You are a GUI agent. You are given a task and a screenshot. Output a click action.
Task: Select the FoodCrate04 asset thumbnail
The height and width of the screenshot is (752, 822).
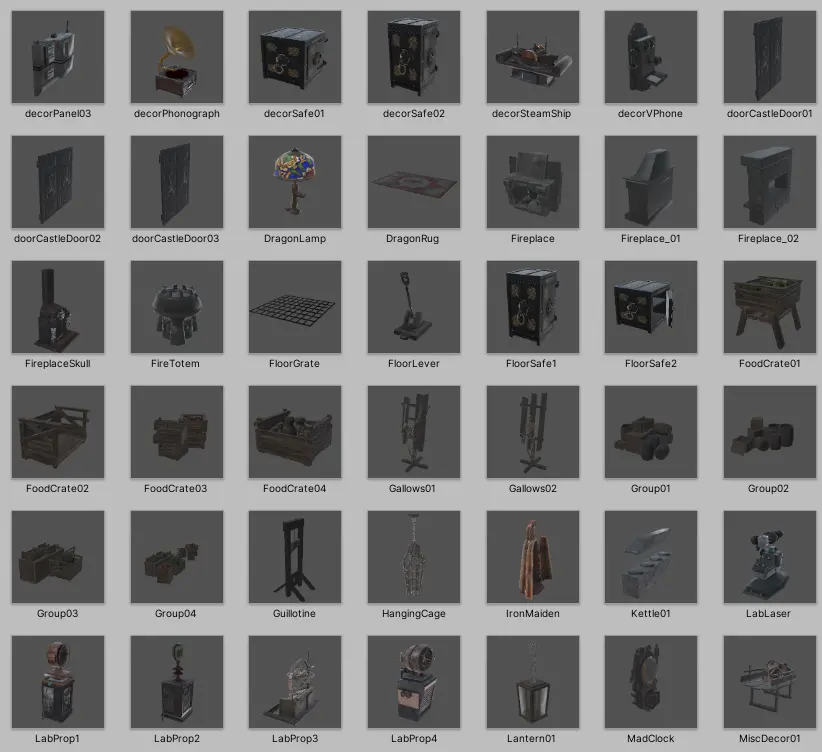point(295,432)
